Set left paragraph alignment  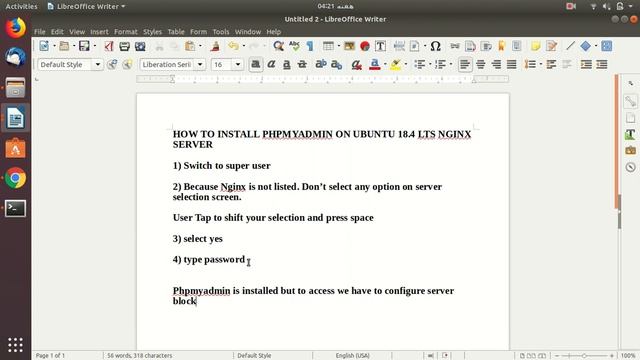tap(464, 64)
